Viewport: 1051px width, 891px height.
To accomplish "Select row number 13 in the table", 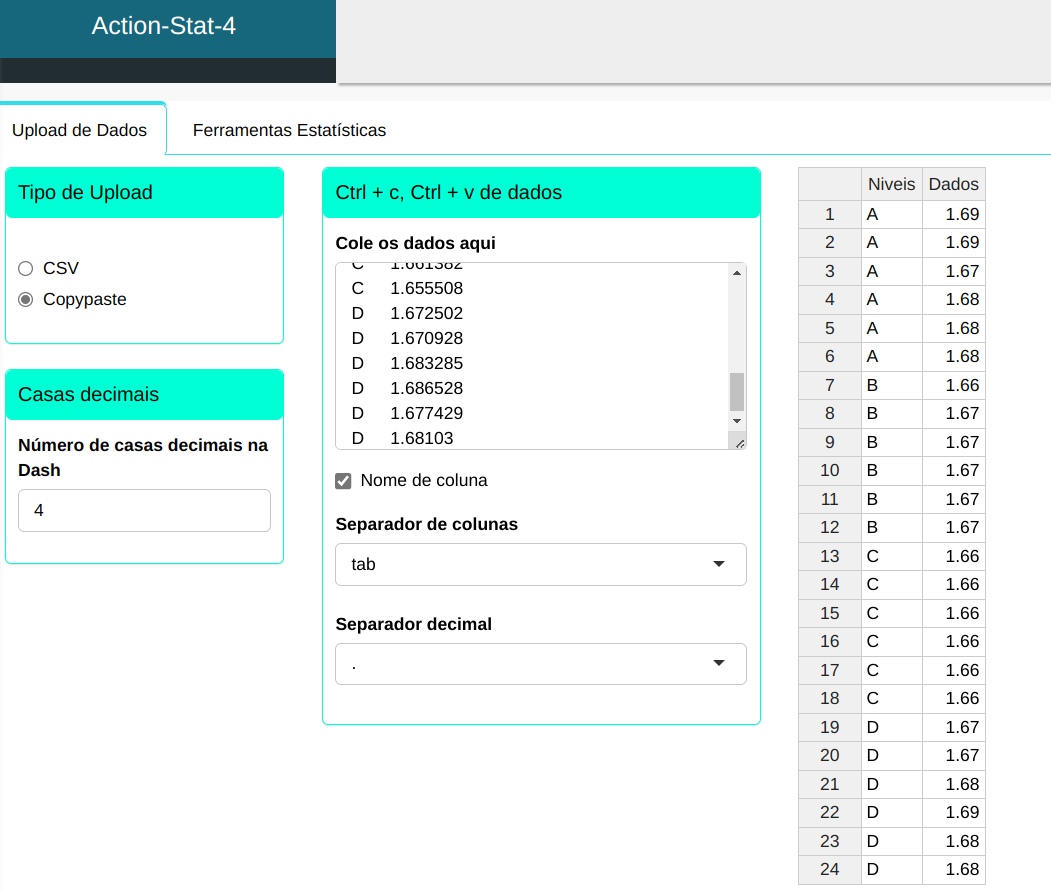I will point(829,556).
